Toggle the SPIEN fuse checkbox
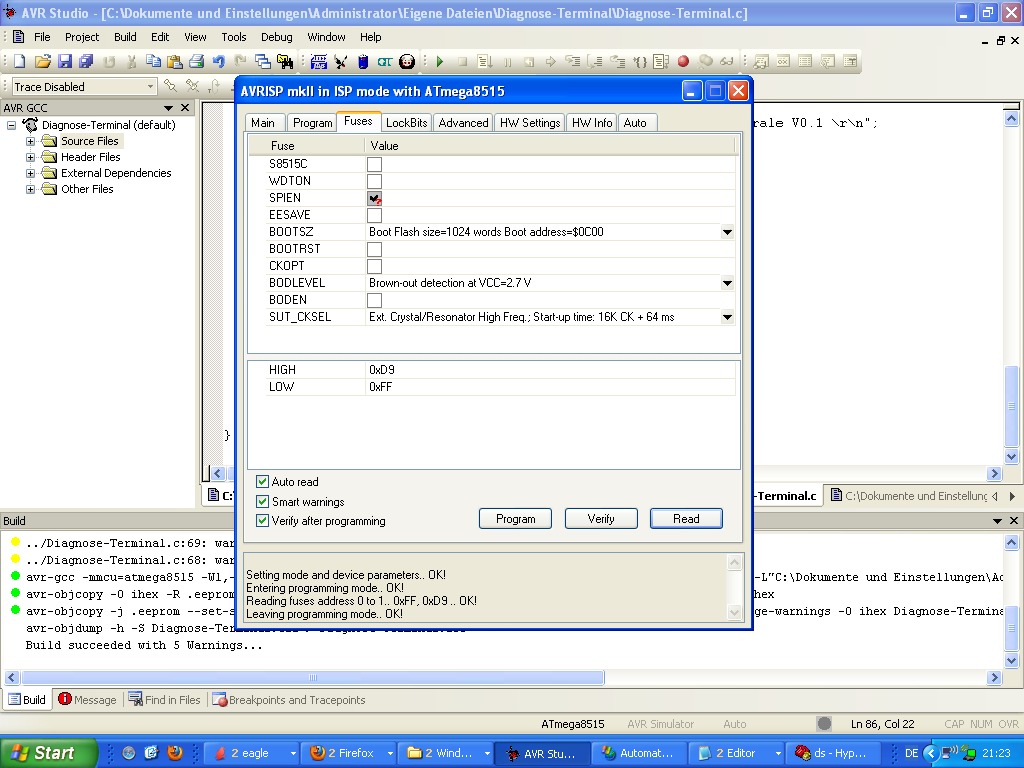 374,198
